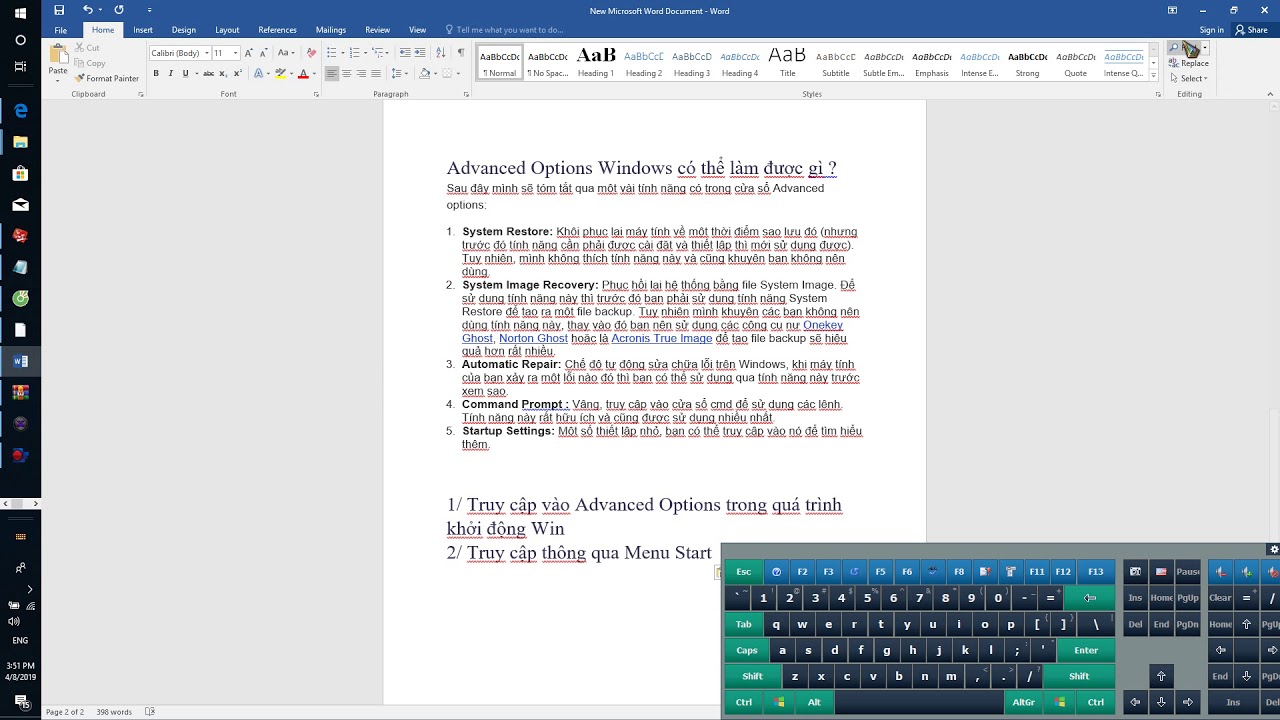Toggle bold formatting
The width and height of the screenshot is (1280, 720).
pyautogui.click(x=156, y=73)
